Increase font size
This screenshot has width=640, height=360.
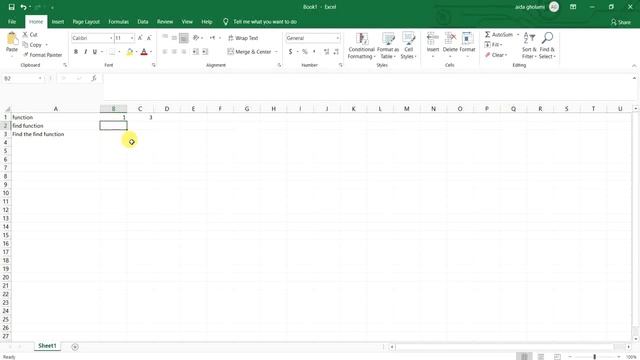coord(140,38)
